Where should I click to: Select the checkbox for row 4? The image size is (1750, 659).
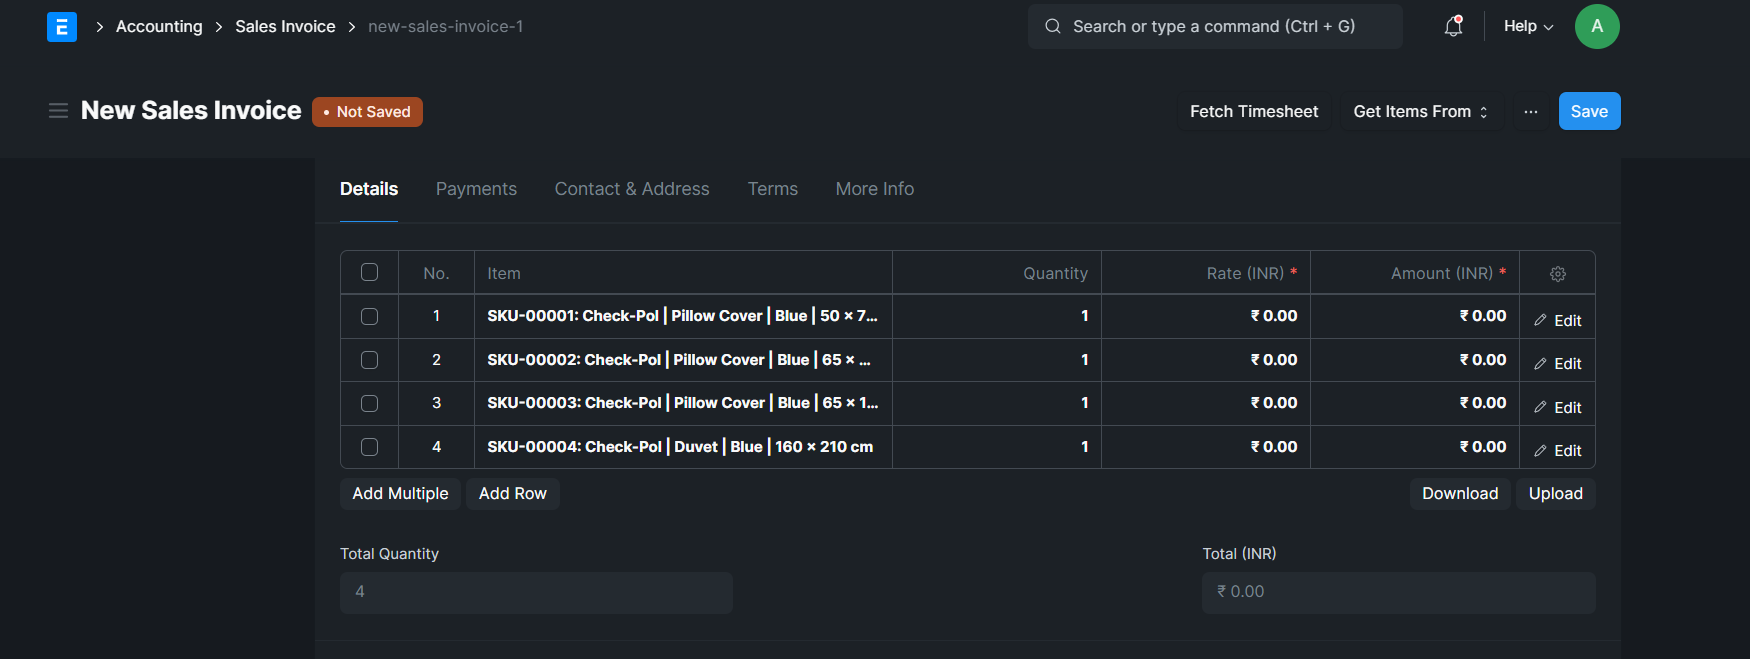coord(369,447)
